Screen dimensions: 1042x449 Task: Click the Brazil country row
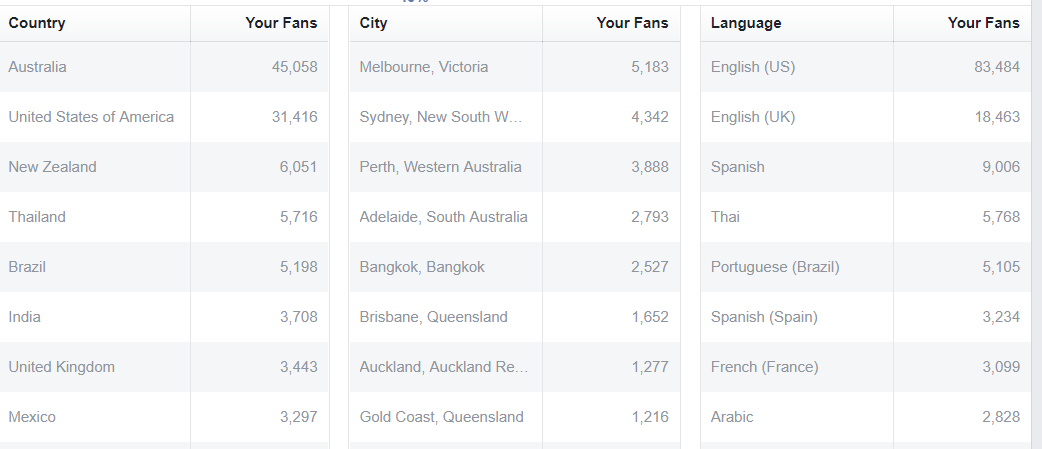coord(164,267)
